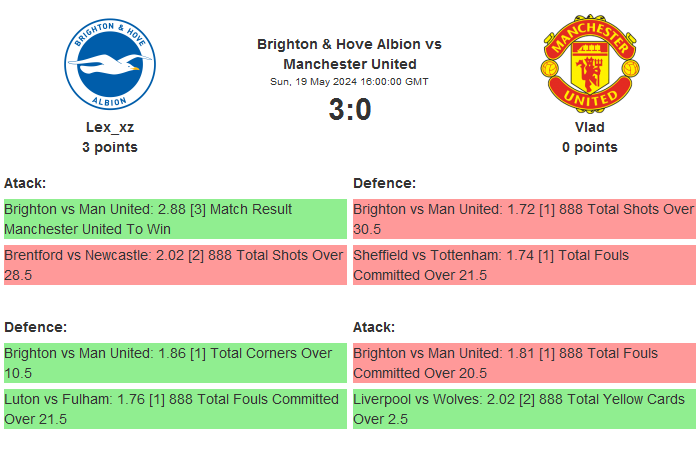Click the lower-left Defence heading

tap(35, 327)
